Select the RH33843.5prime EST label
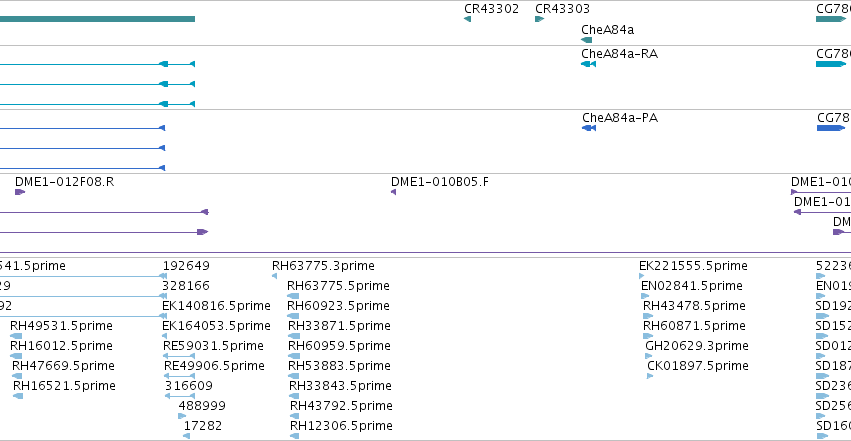This screenshot has height=441, width=851. click(x=340, y=386)
